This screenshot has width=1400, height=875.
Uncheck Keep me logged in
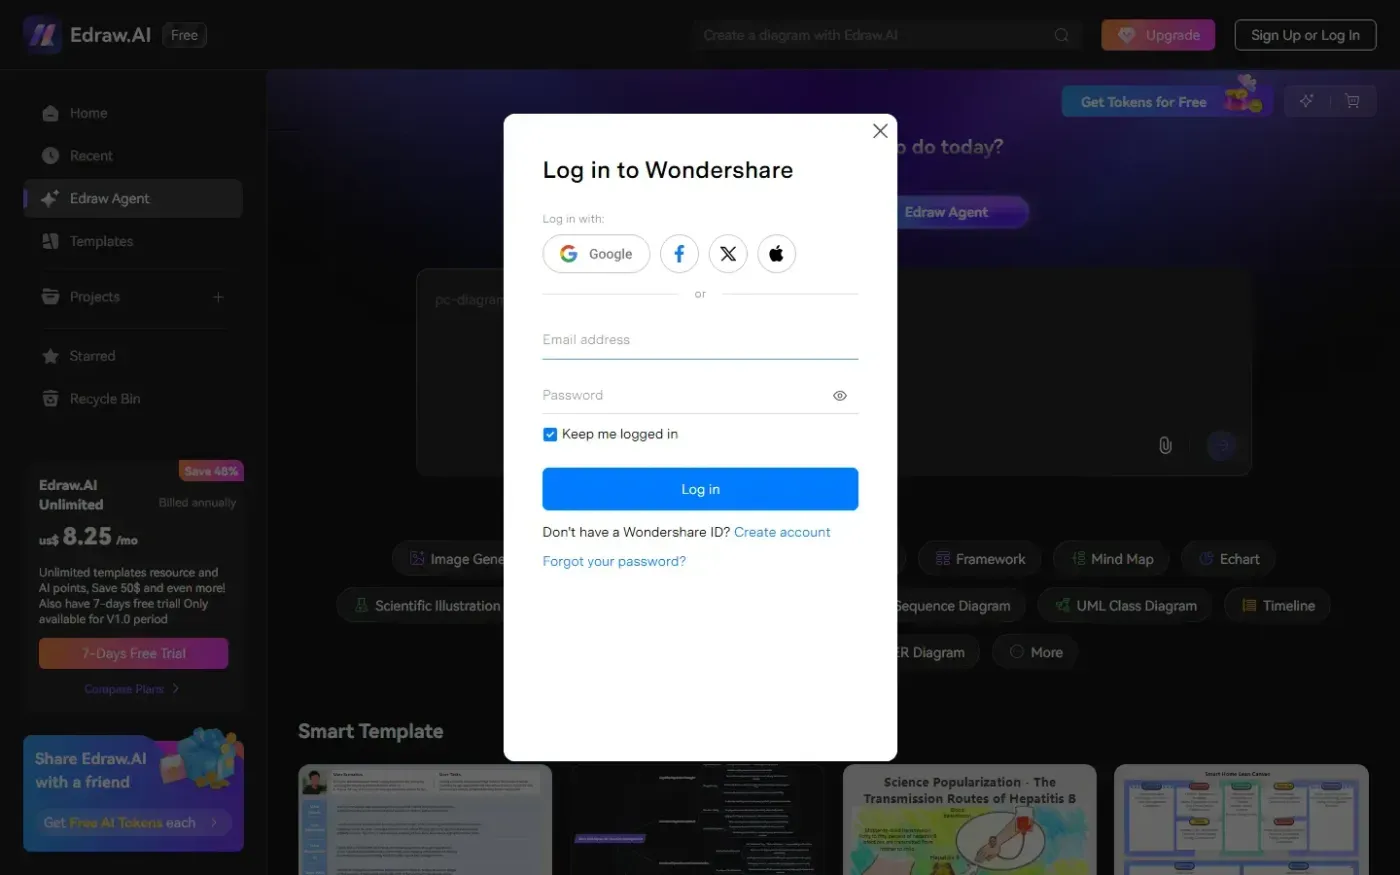pyautogui.click(x=550, y=434)
